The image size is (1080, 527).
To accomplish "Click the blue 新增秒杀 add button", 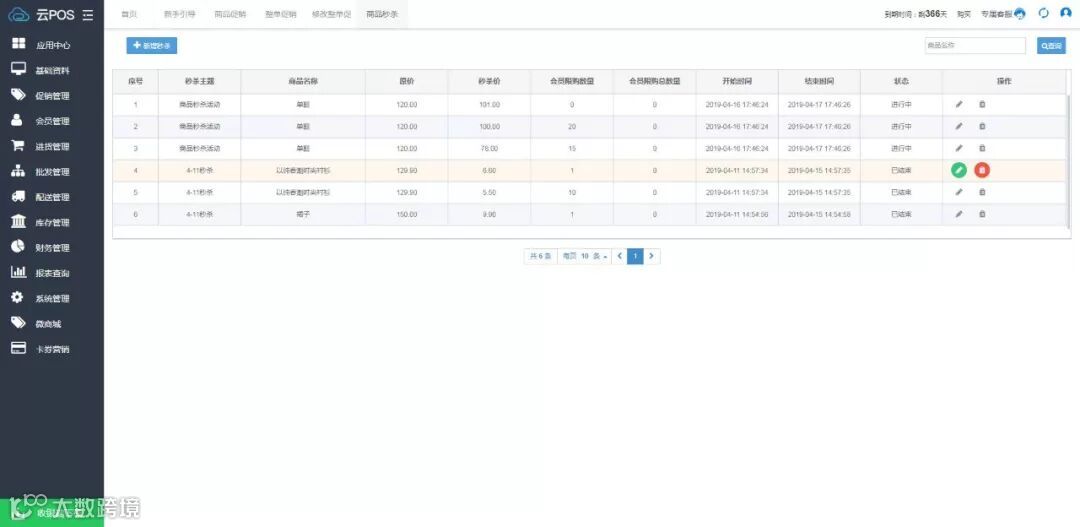I will pyautogui.click(x=152, y=45).
